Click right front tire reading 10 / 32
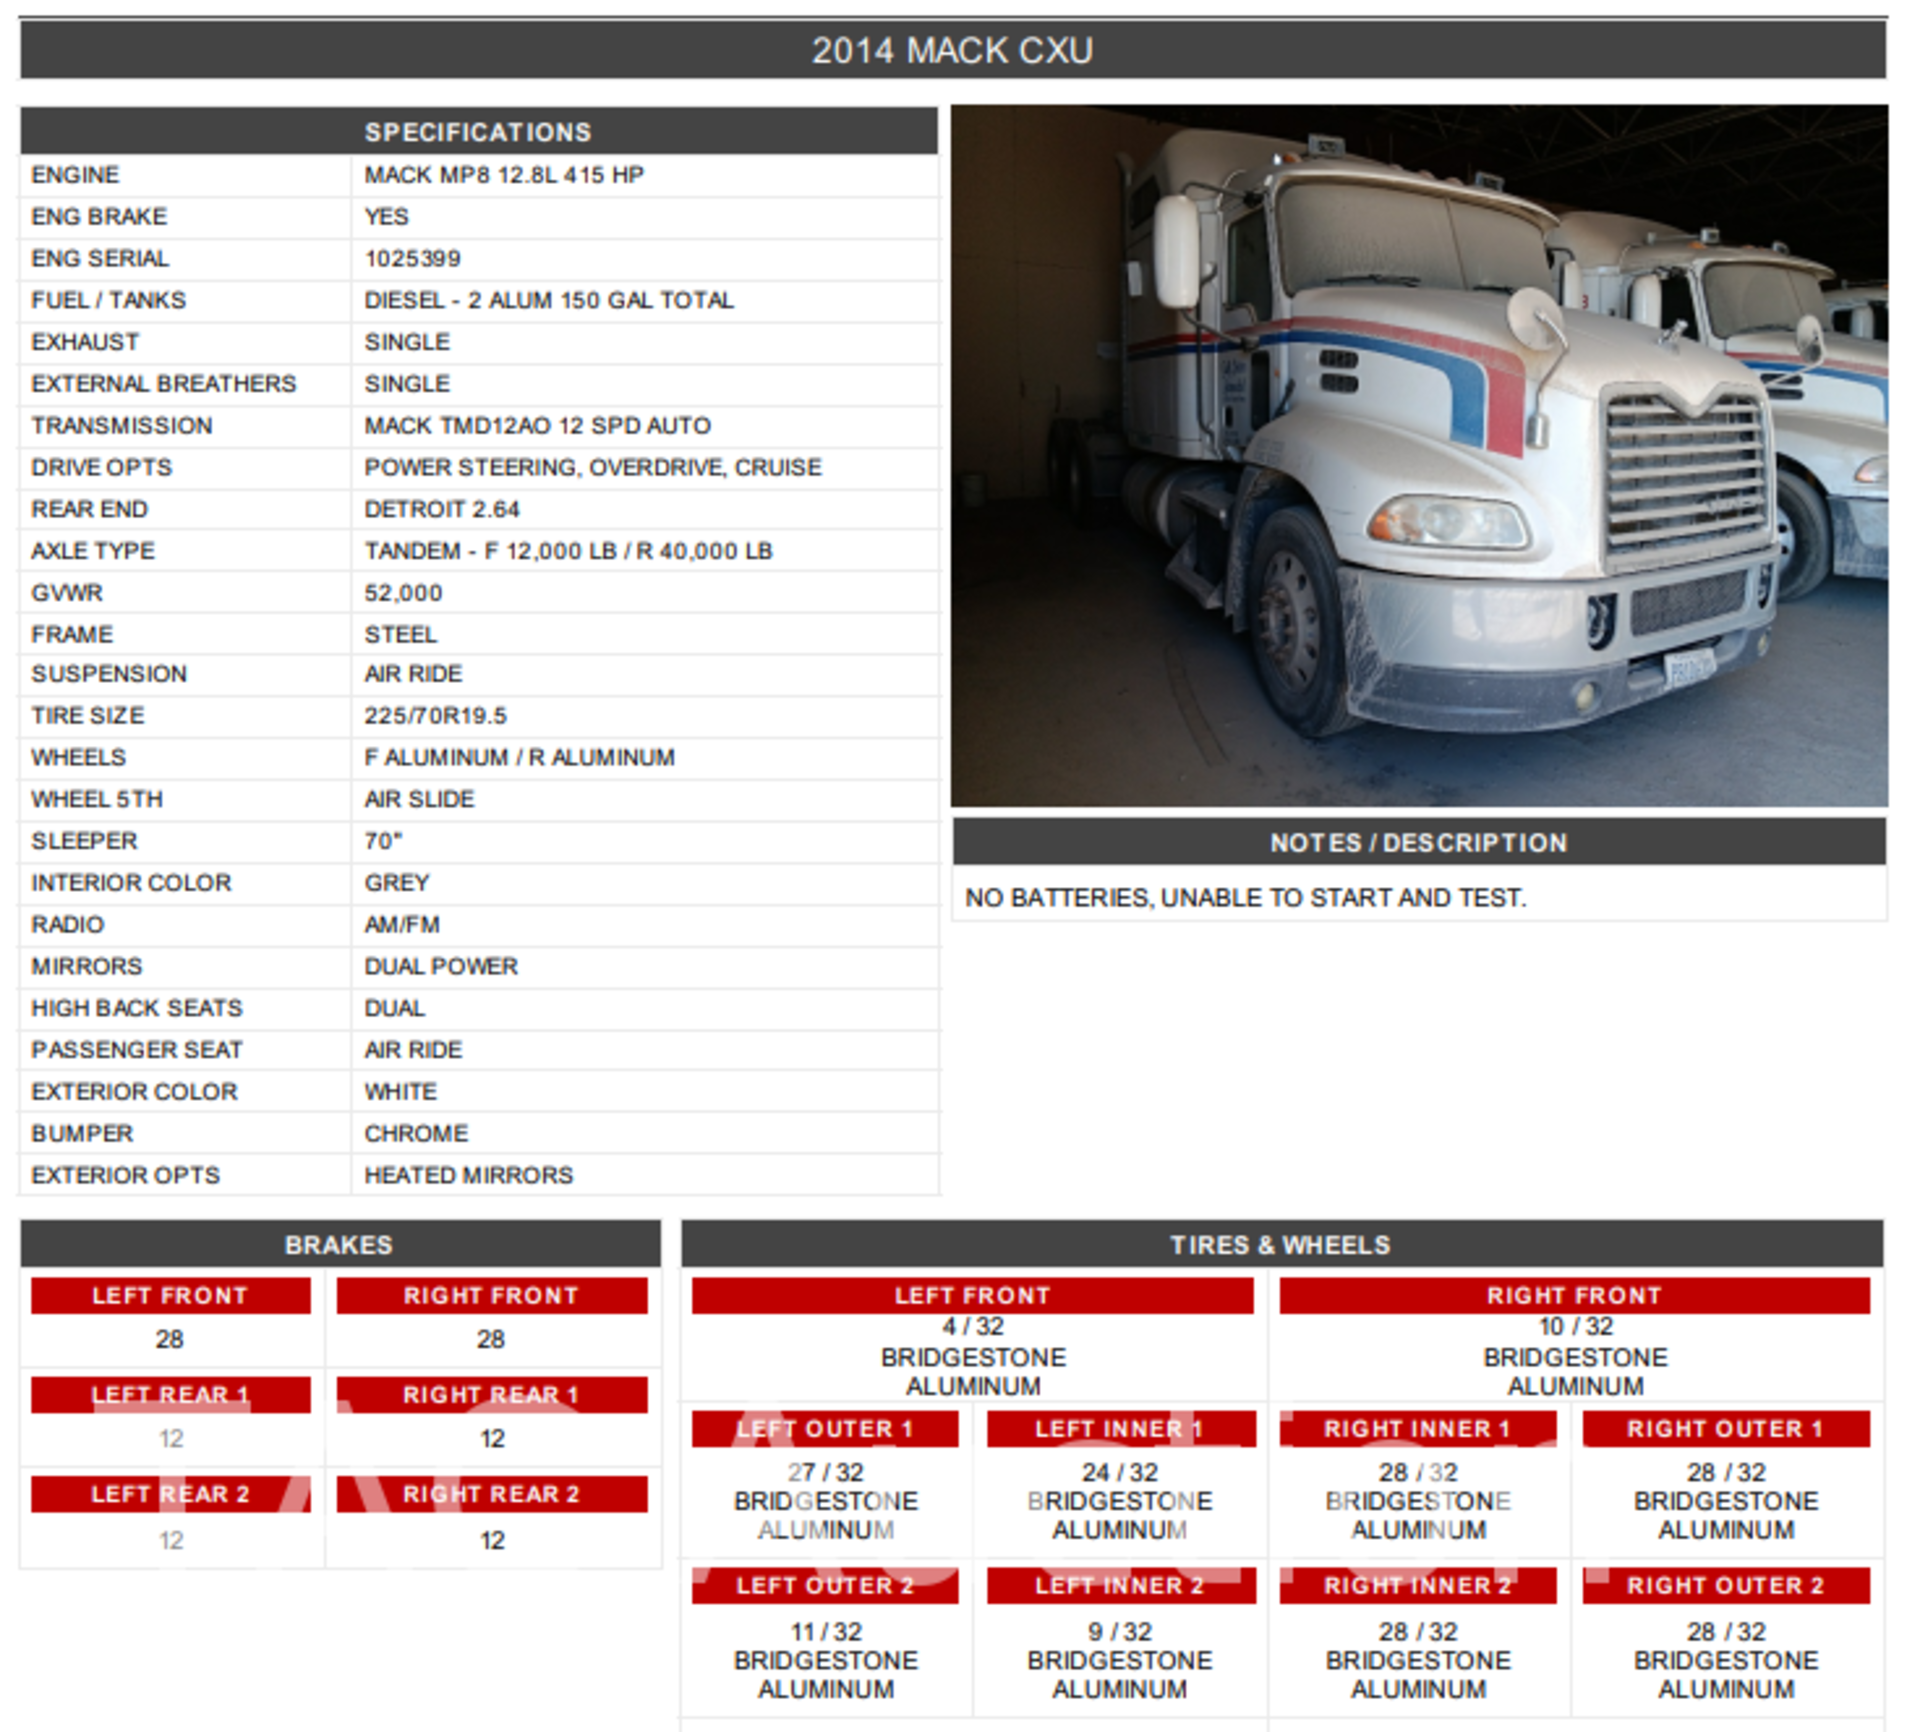1920x1732 pixels. [x=1575, y=1327]
